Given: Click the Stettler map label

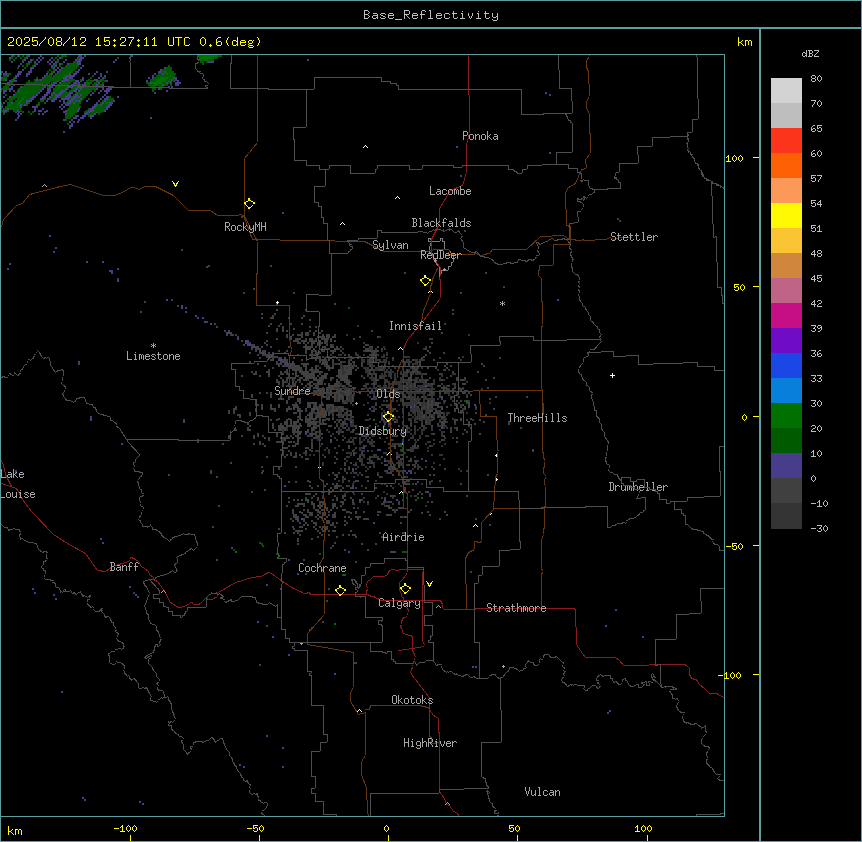Looking at the screenshot, I should point(634,237).
